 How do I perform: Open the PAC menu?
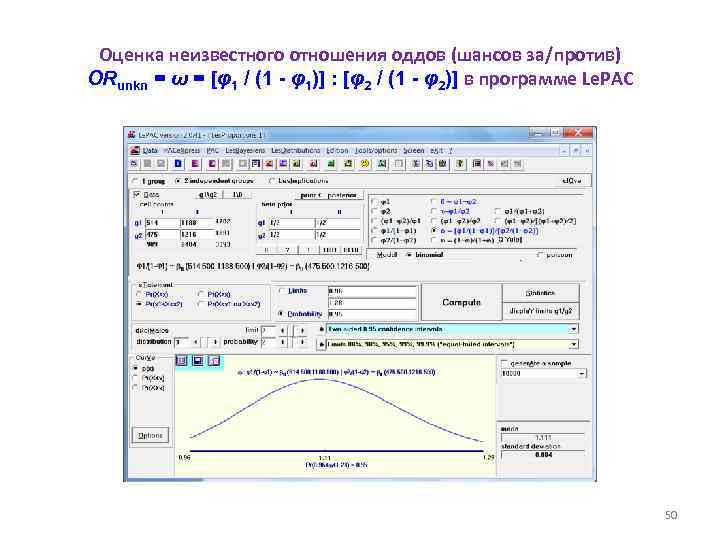(x=212, y=151)
